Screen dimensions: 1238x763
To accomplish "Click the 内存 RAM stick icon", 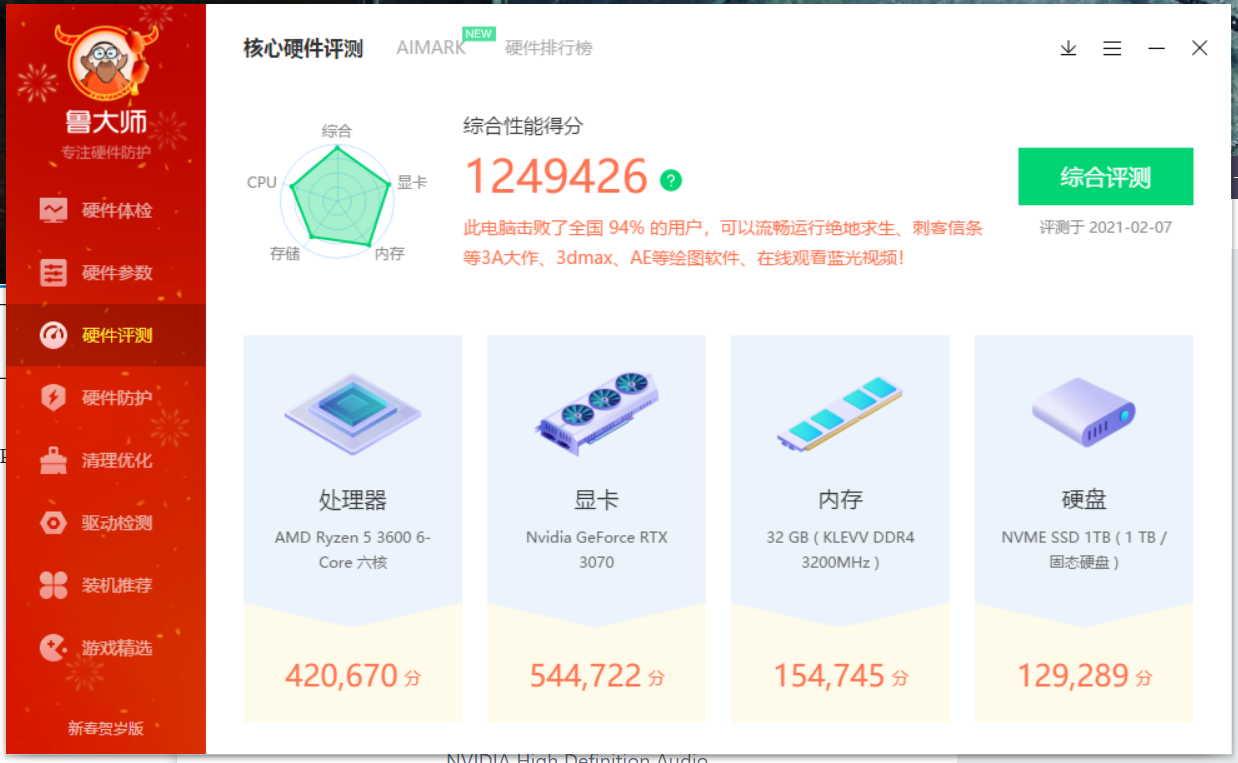I will click(x=841, y=412).
